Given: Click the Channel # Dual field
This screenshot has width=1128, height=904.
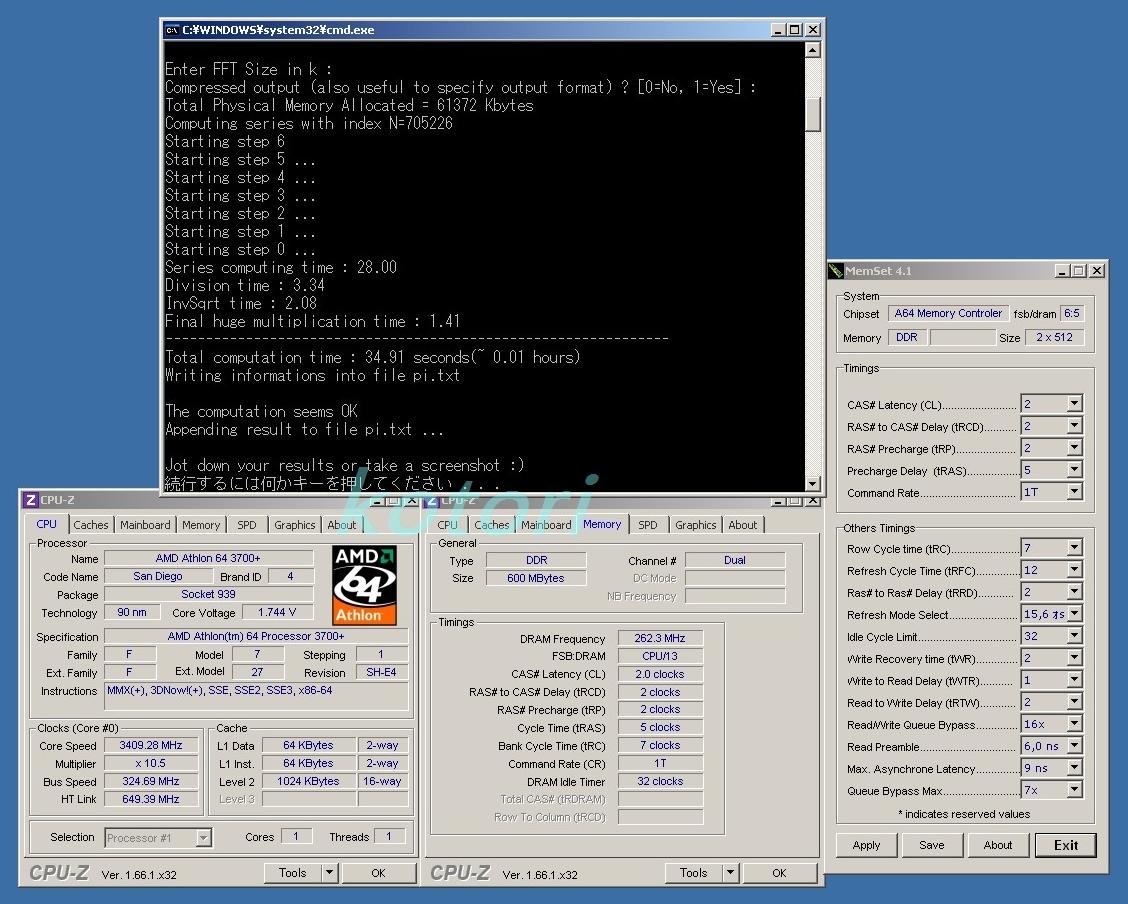Looking at the screenshot, I should (734, 560).
